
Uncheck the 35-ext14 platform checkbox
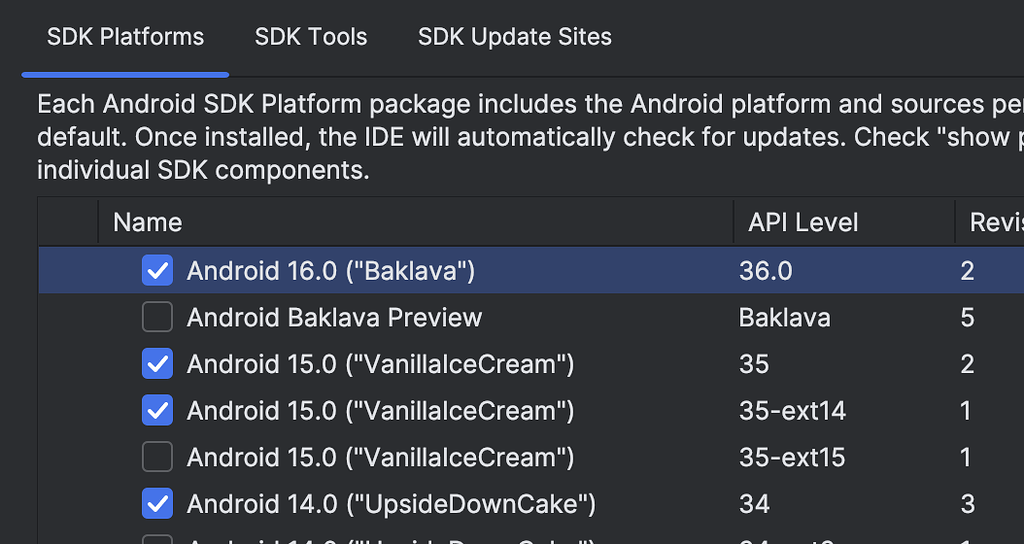click(x=157, y=410)
